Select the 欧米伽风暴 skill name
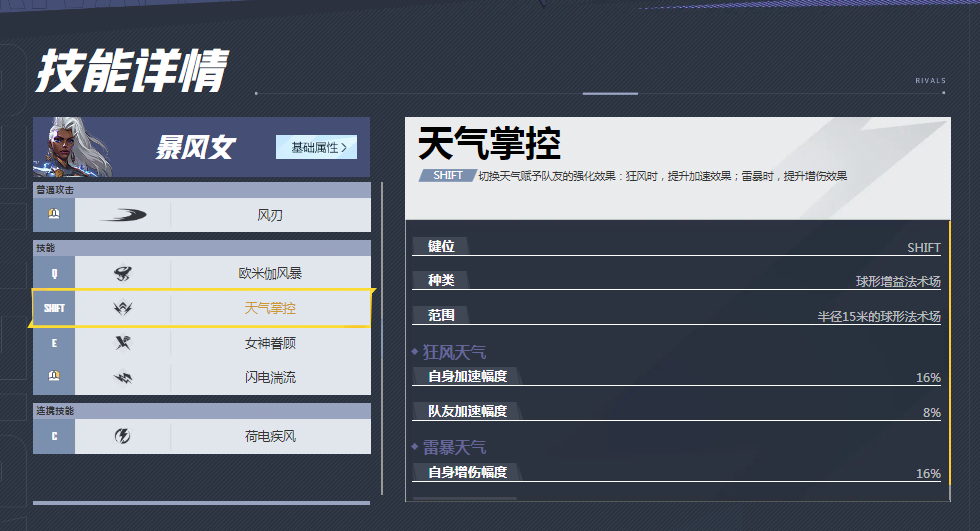Viewport: 980px width, 531px height. (270, 273)
